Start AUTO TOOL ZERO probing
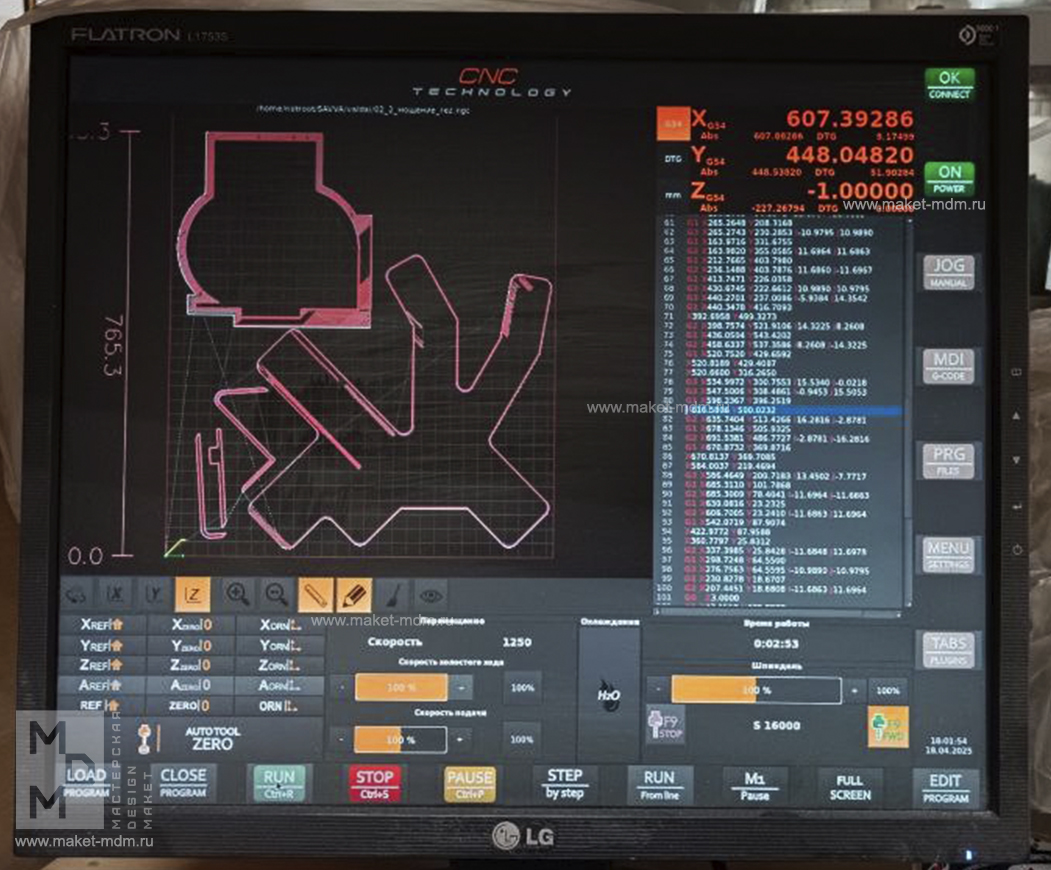 (212, 738)
